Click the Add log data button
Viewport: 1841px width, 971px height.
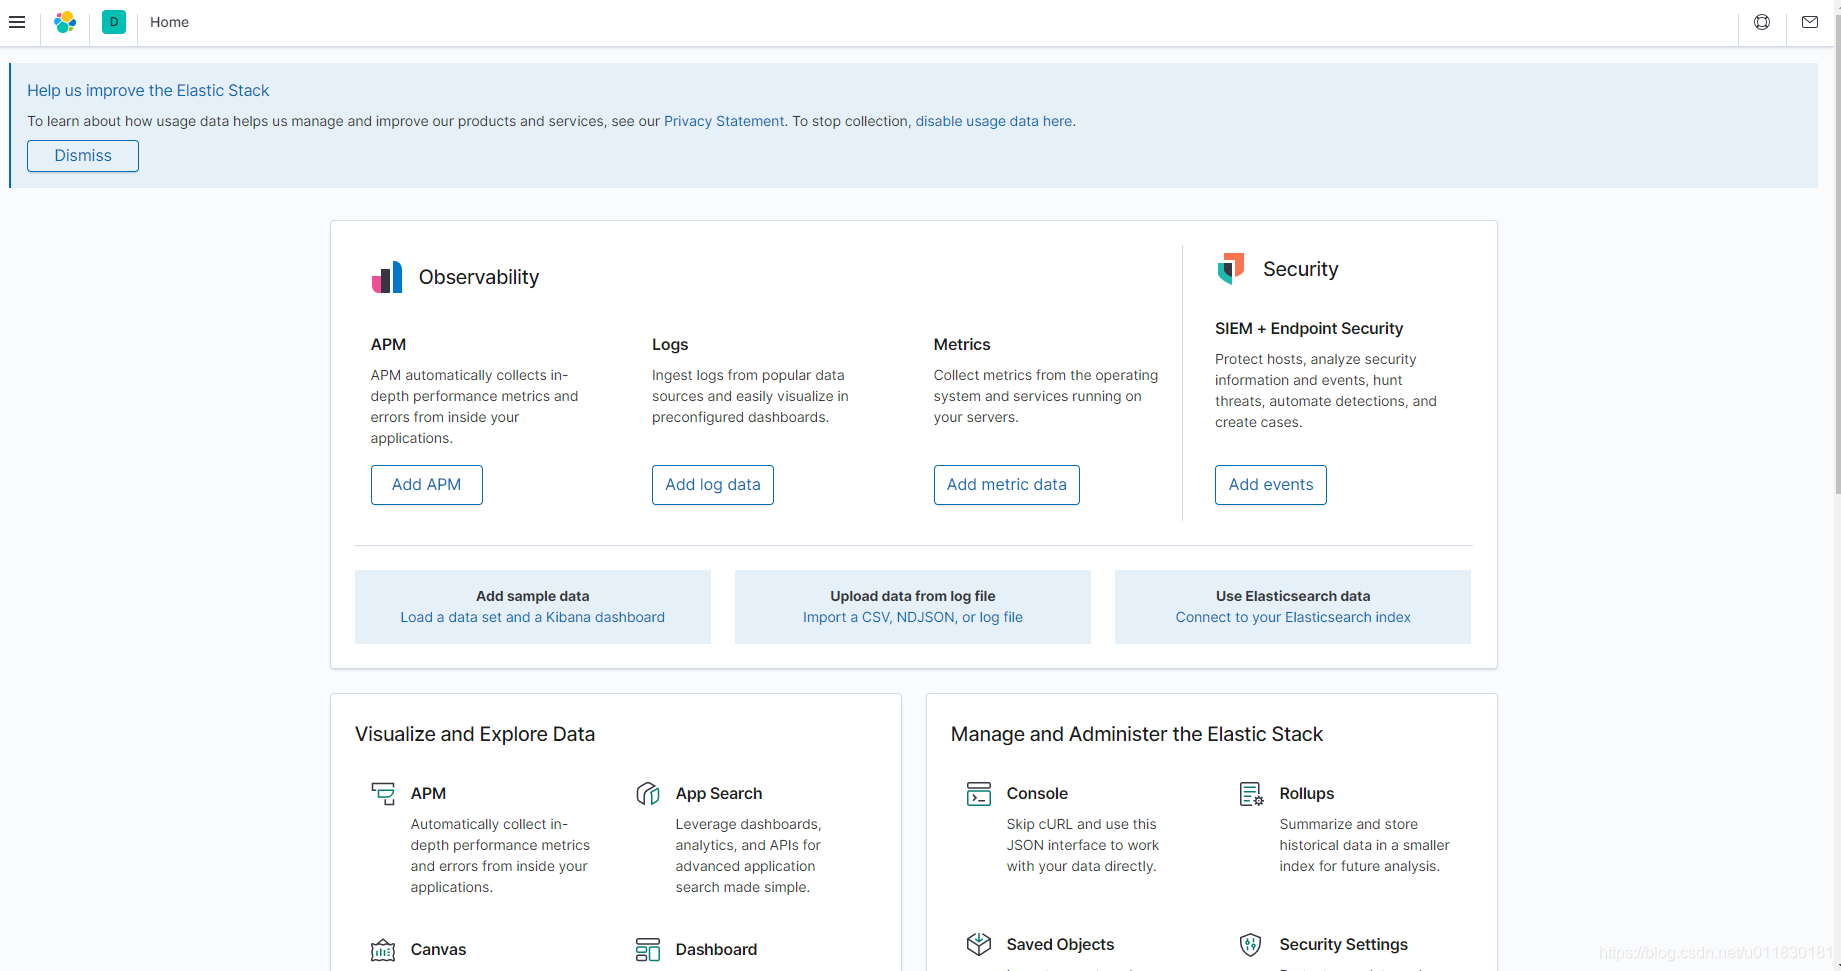(x=713, y=485)
